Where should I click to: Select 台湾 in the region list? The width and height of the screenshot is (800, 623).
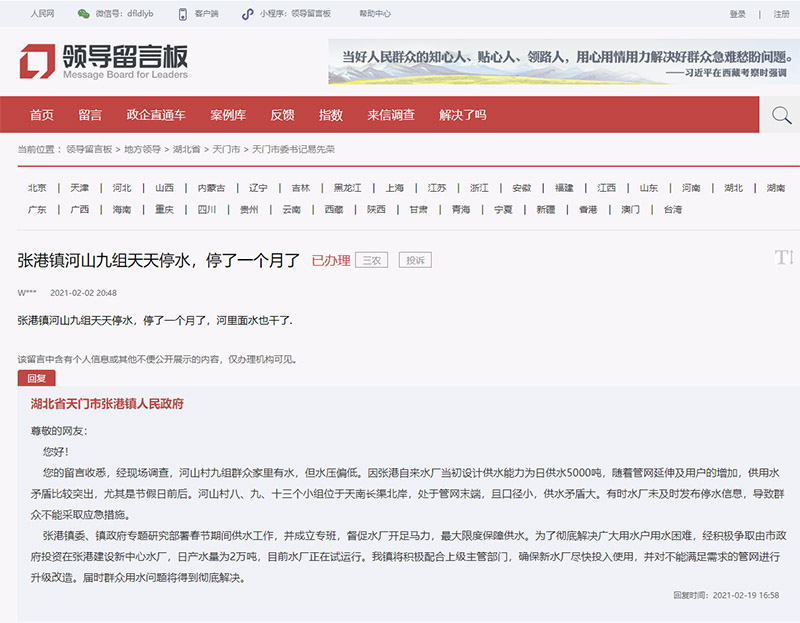[x=673, y=210]
